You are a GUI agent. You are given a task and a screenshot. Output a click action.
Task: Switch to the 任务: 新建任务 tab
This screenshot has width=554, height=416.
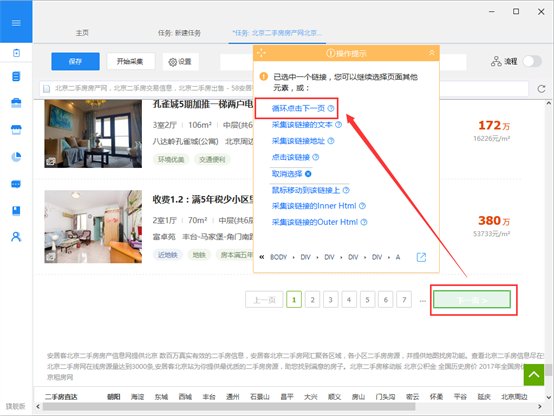coord(179,33)
